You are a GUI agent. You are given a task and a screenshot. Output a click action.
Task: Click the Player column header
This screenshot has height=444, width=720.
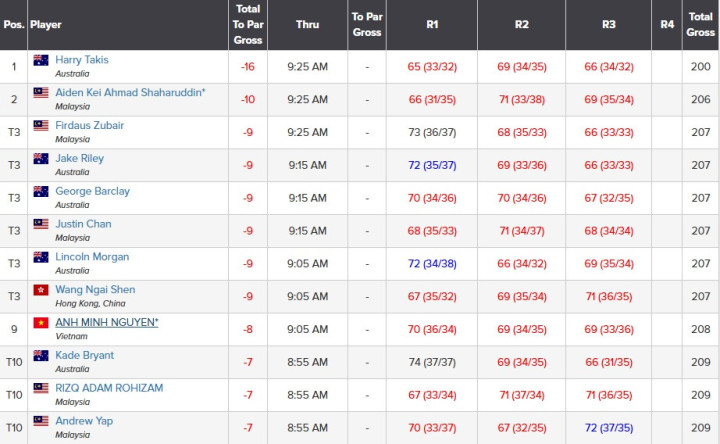(x=45, y=25)
